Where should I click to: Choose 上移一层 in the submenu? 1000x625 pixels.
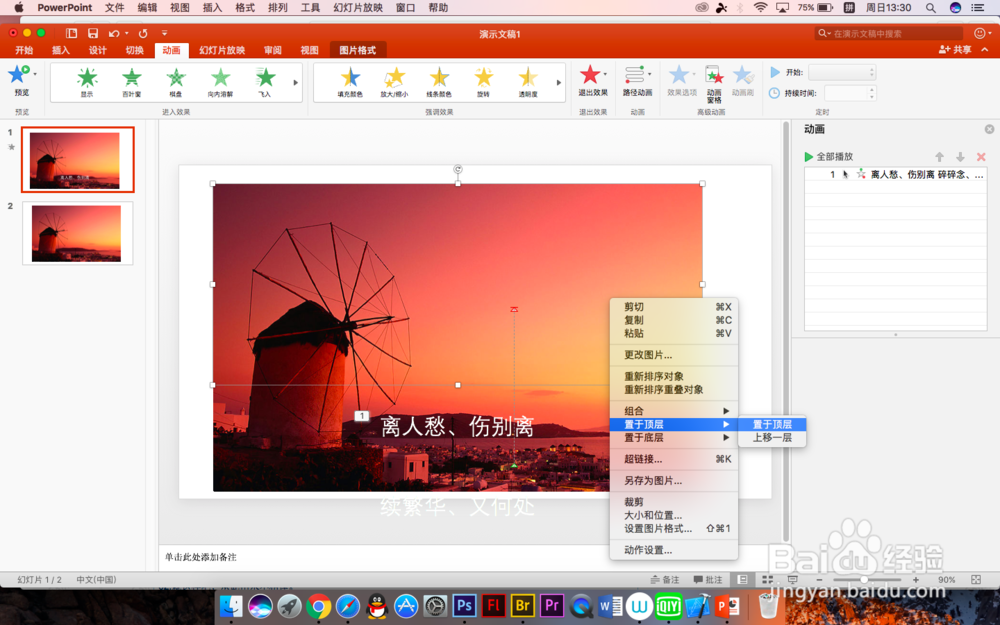tap(772, 438)
